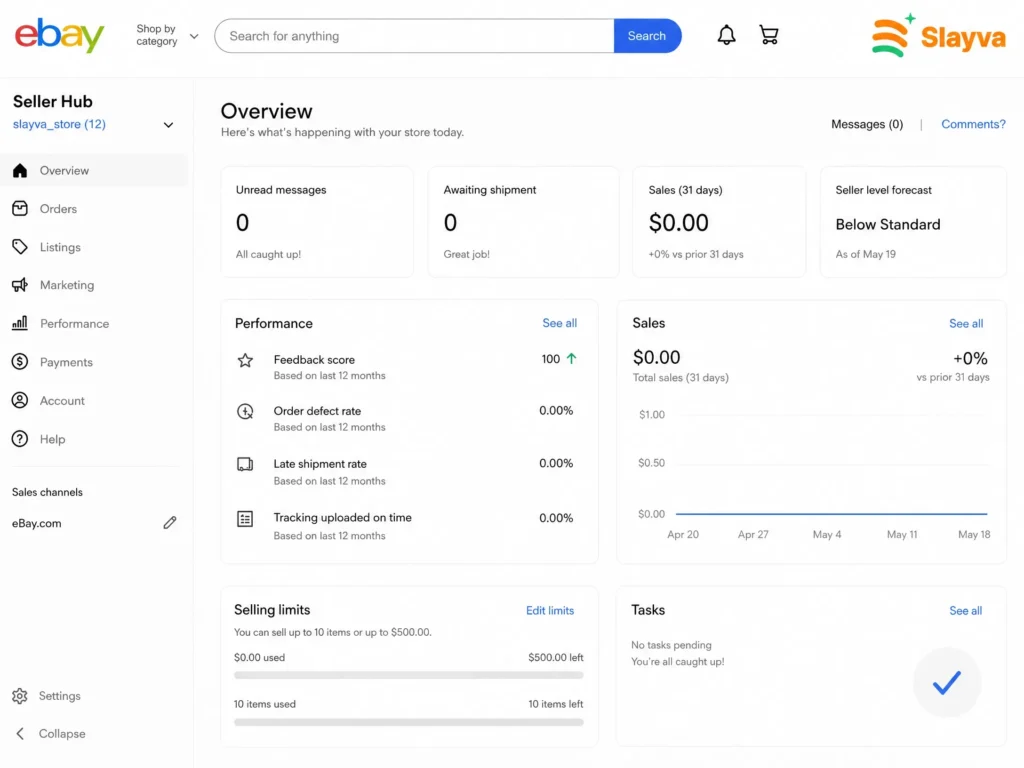Viewport: 1024px width, 768px height.
Task: Click the 10 items left value
Action: (x=556, y=704)
